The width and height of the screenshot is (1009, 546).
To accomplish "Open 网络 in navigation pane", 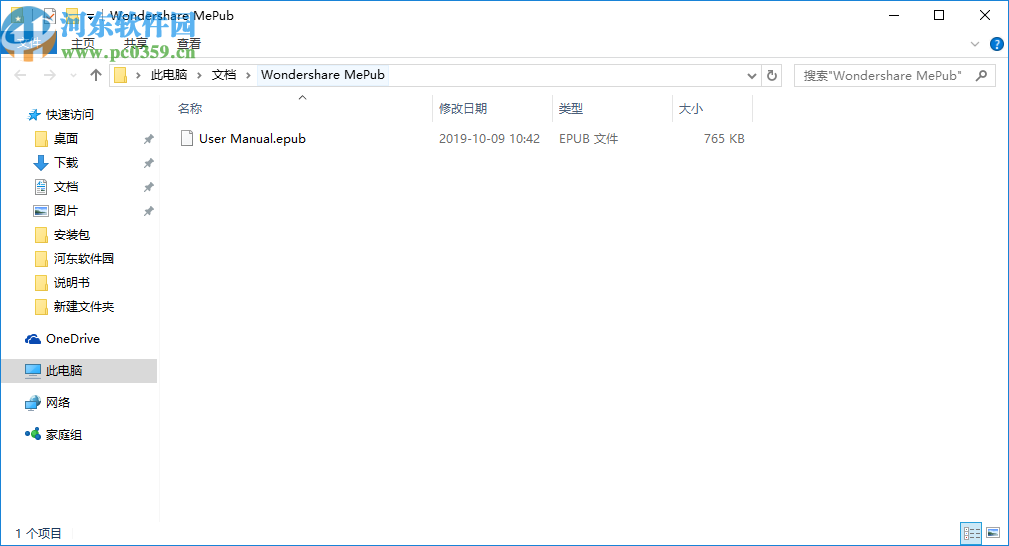I will point(58,402).
